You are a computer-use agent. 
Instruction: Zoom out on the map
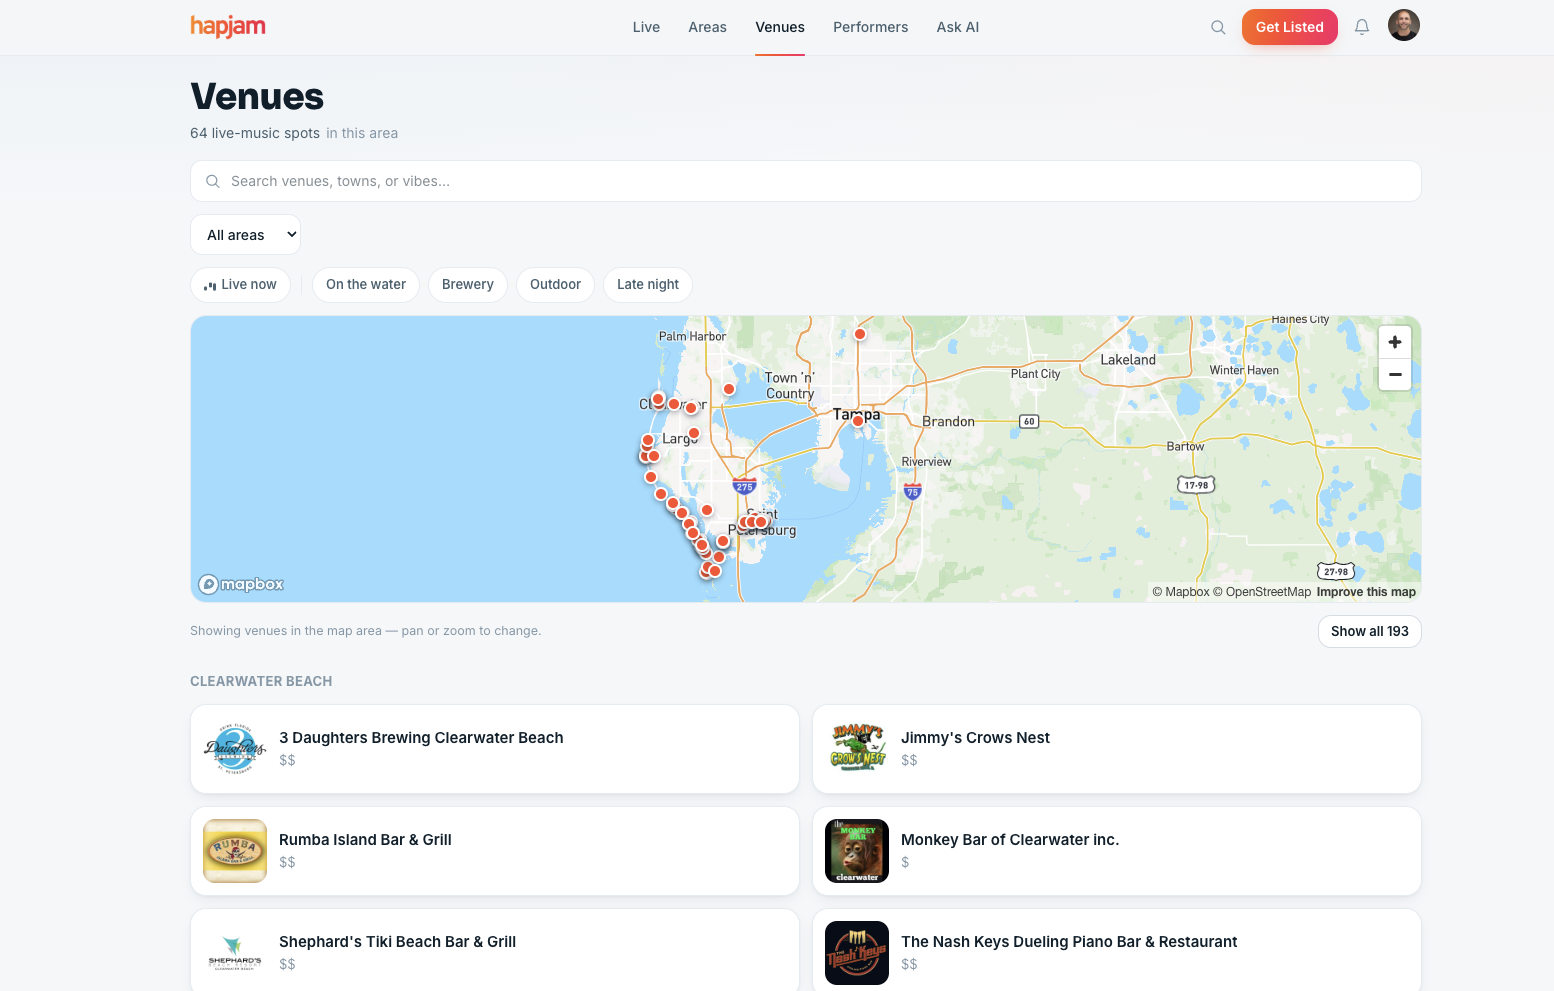pyautogui.click(x=1395, y=374)
